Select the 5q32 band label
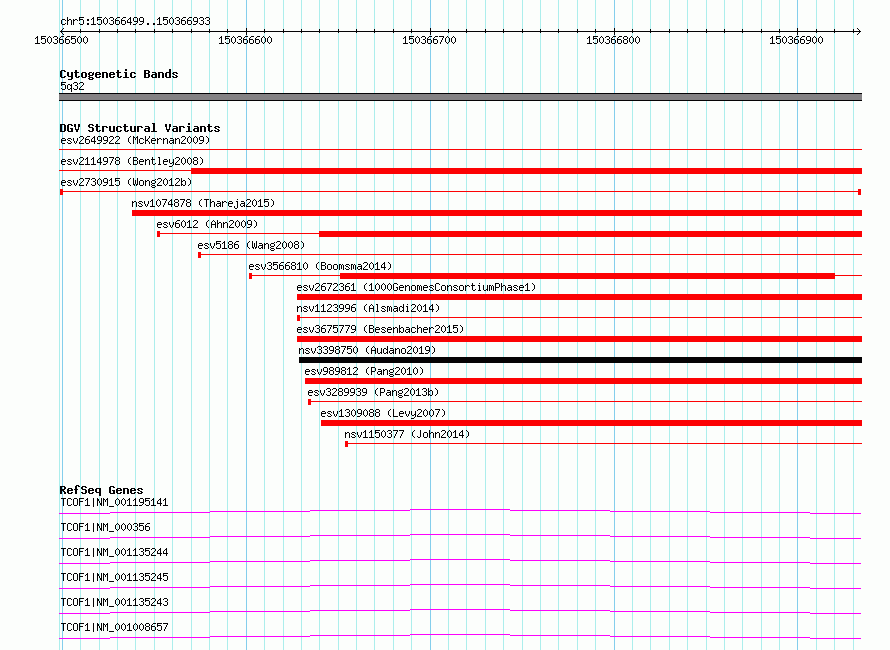The width and height of the screenshot is (890, 650). [72, 86]
